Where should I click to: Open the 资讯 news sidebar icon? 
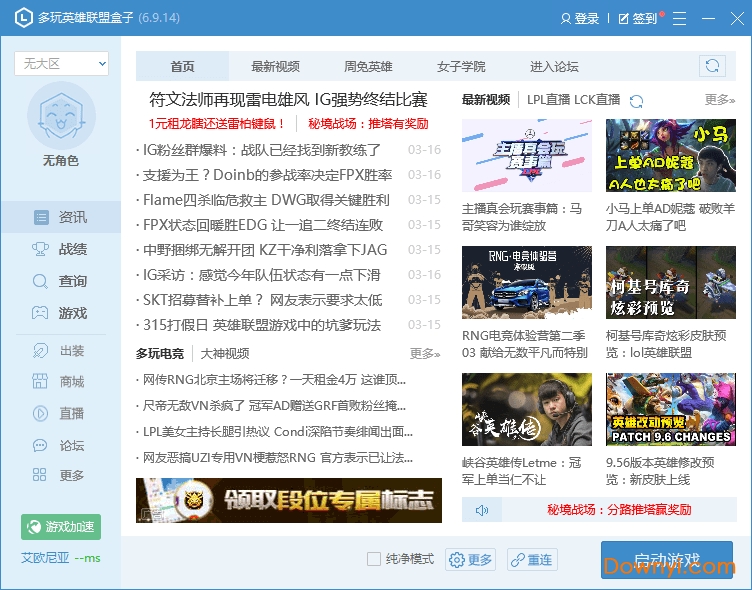coord(41,217)
